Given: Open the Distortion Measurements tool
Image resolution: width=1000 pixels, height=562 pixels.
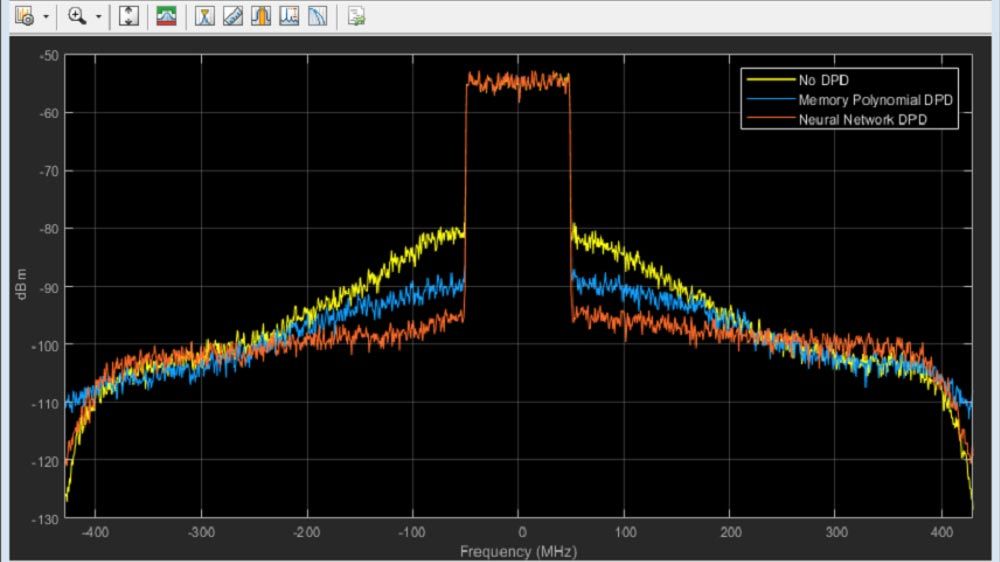Looking at the screenshot, I should click(289, 16).
